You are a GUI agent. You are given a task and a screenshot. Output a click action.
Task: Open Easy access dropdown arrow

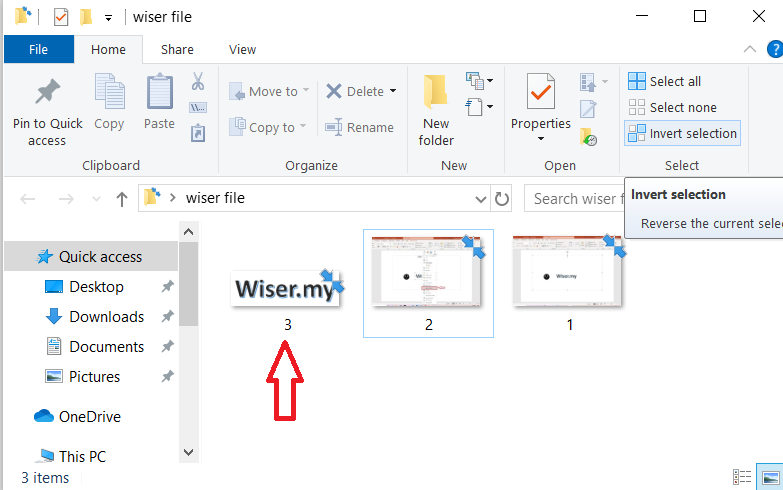[490, 106]
